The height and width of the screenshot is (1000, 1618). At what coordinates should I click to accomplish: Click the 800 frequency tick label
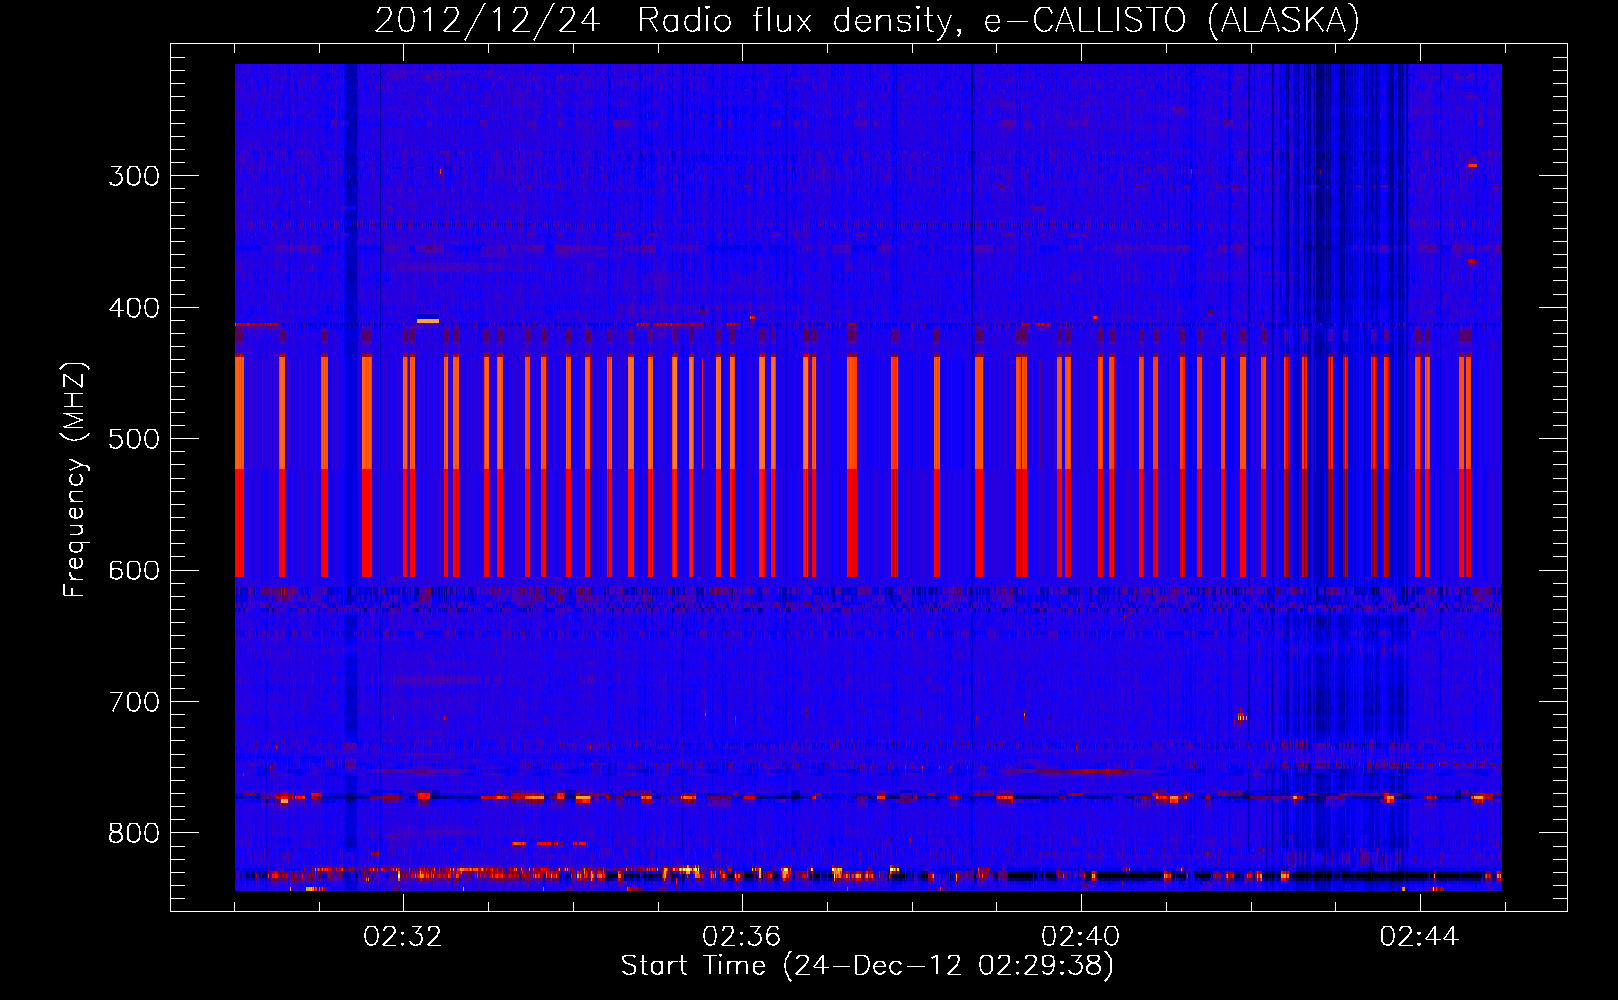click(x=134, y=834)
